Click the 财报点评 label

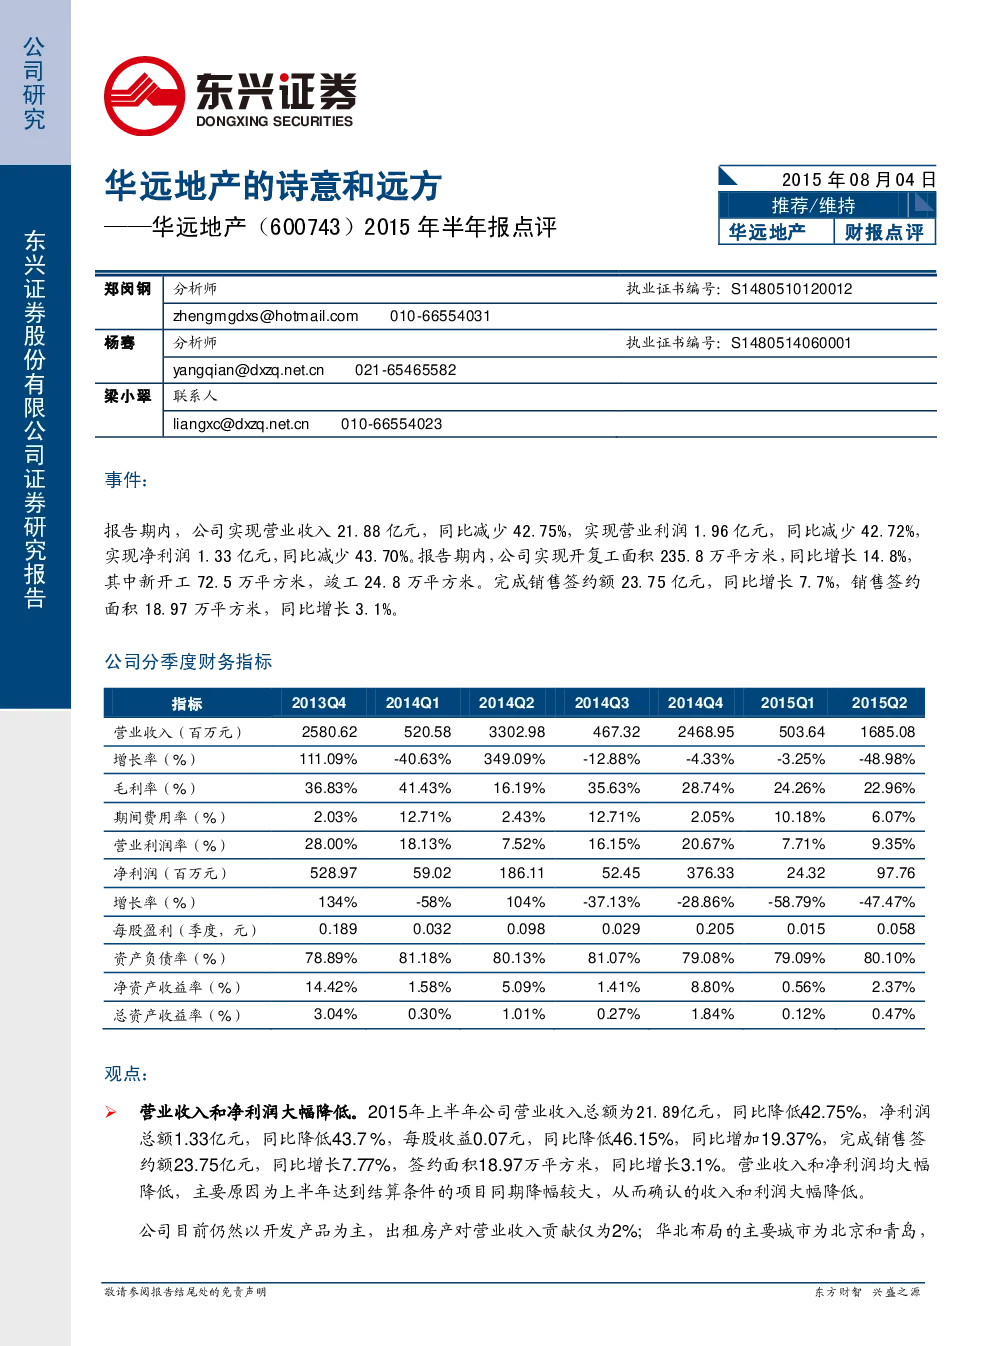(884, 232)
